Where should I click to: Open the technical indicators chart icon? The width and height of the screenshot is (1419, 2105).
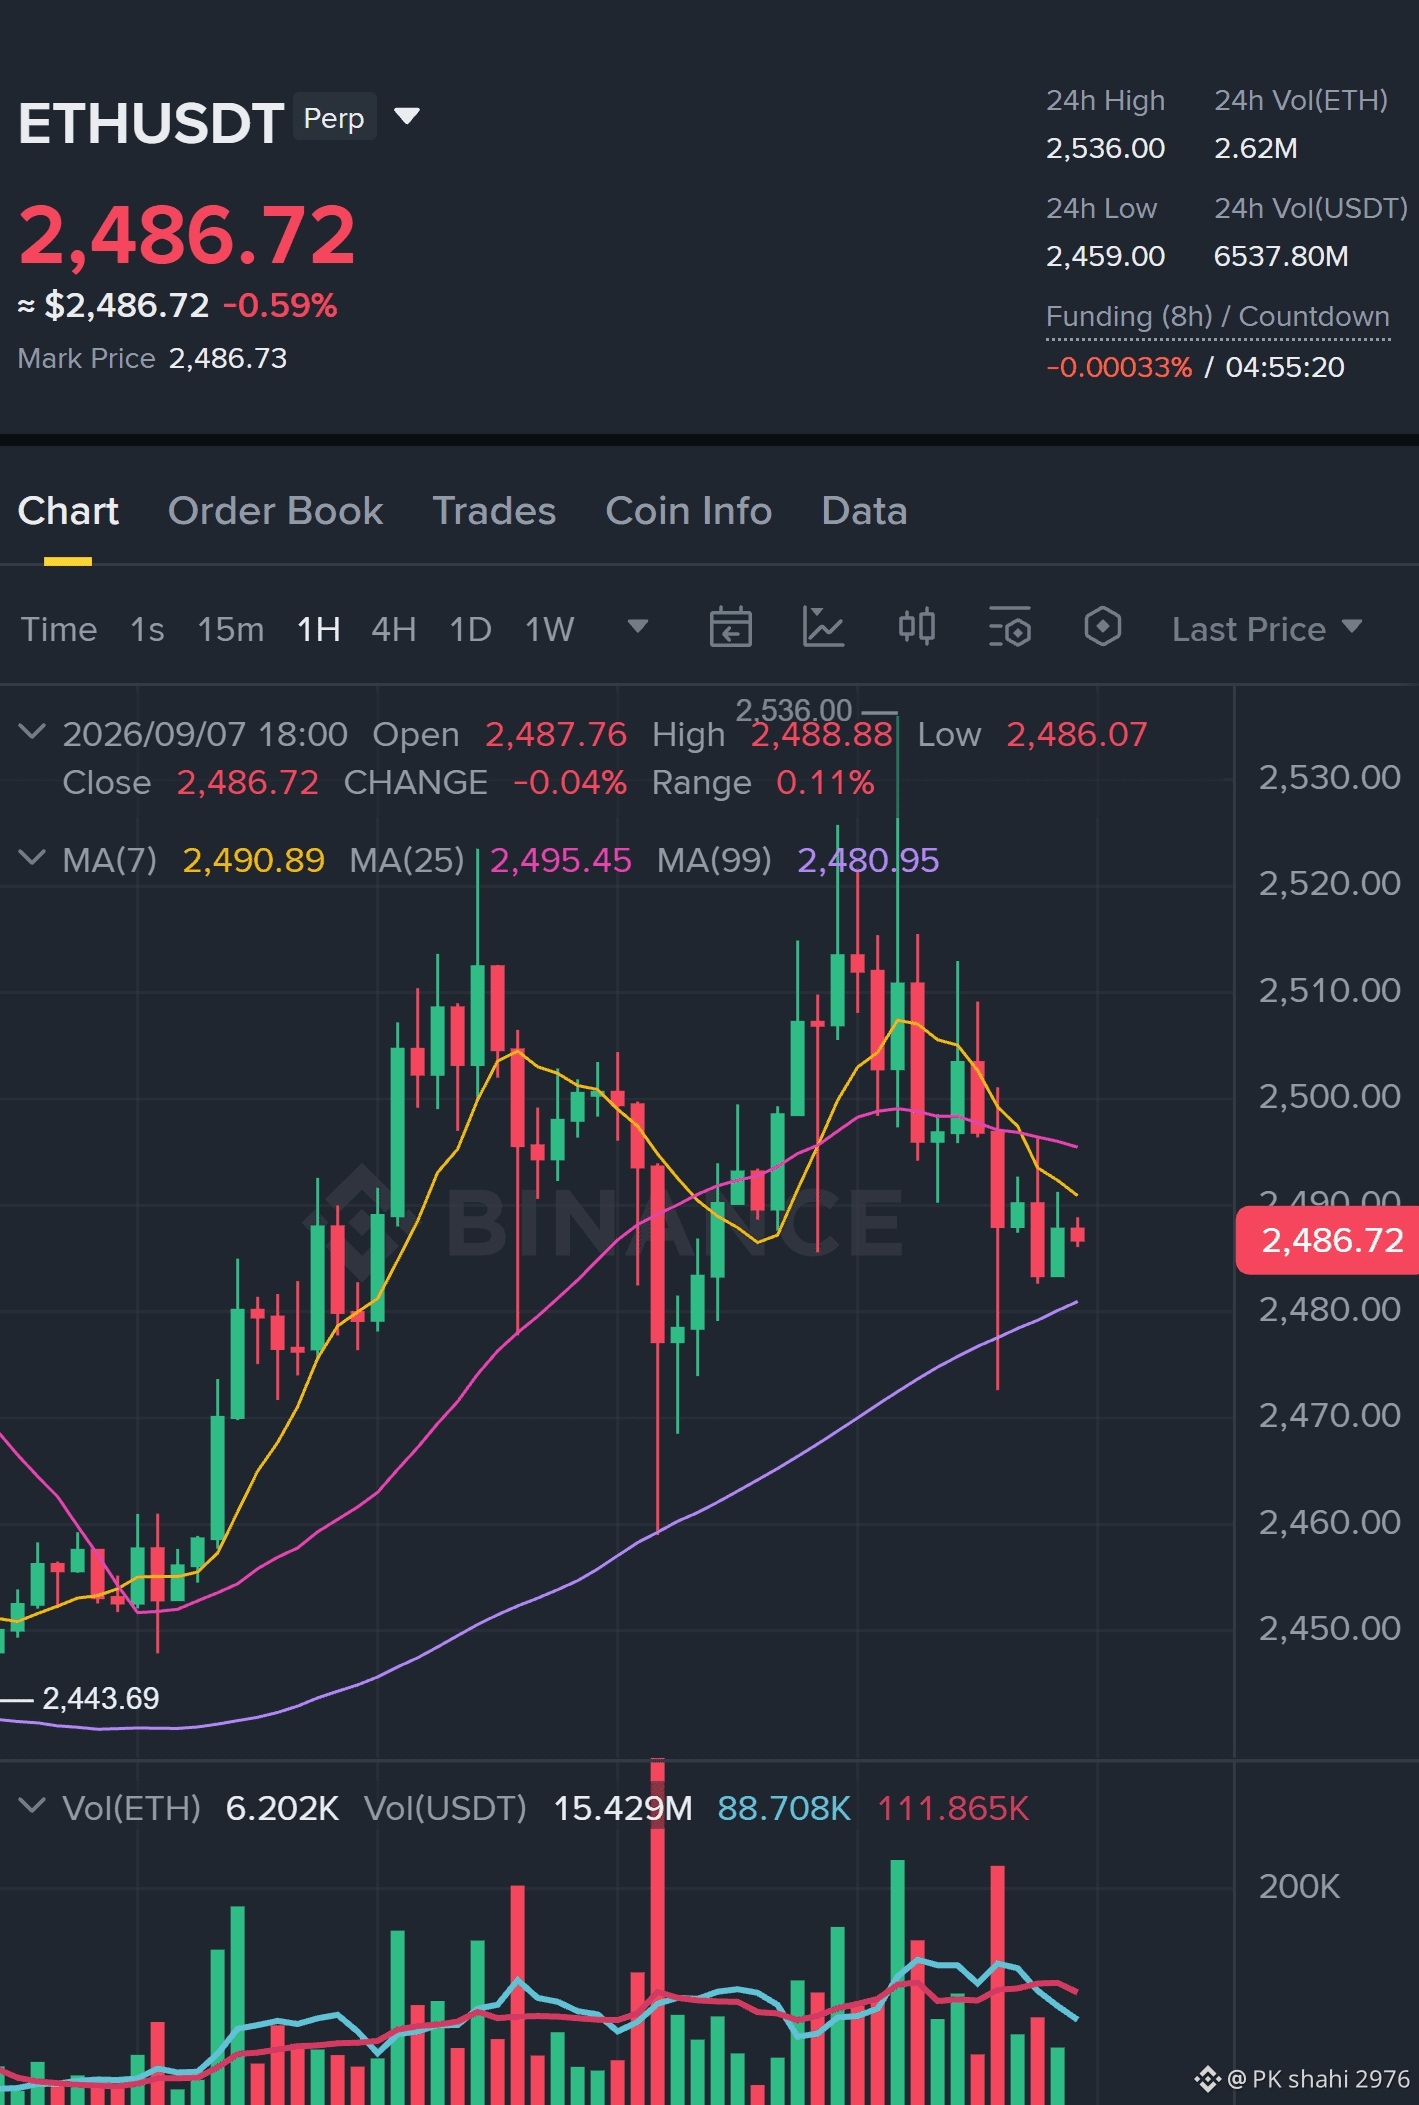pos(823,628)
